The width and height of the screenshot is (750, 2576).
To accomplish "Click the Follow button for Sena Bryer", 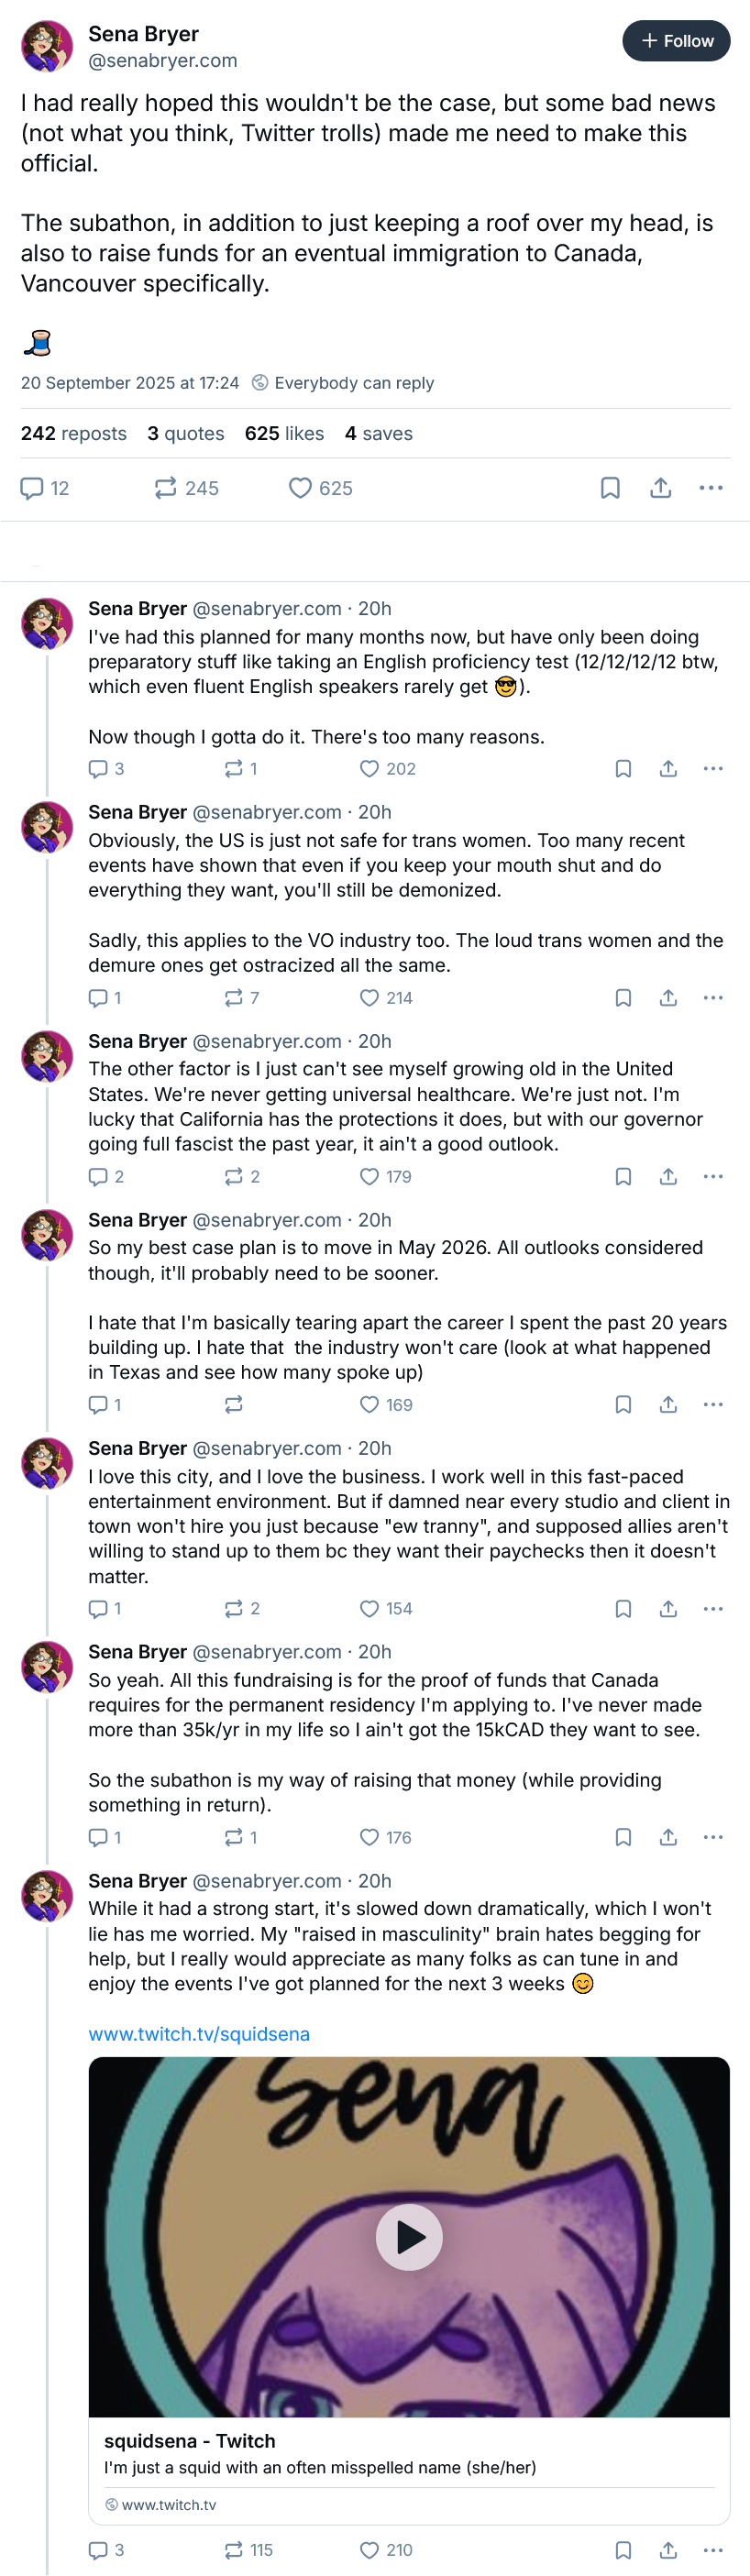I will click(x=676, y=41).
